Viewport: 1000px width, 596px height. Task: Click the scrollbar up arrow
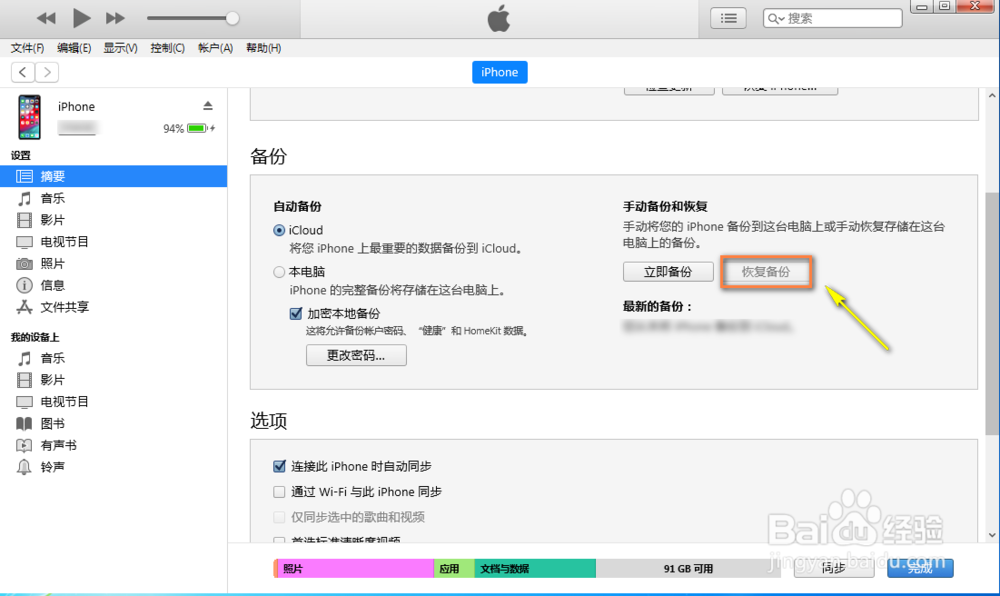click(992, 96)
